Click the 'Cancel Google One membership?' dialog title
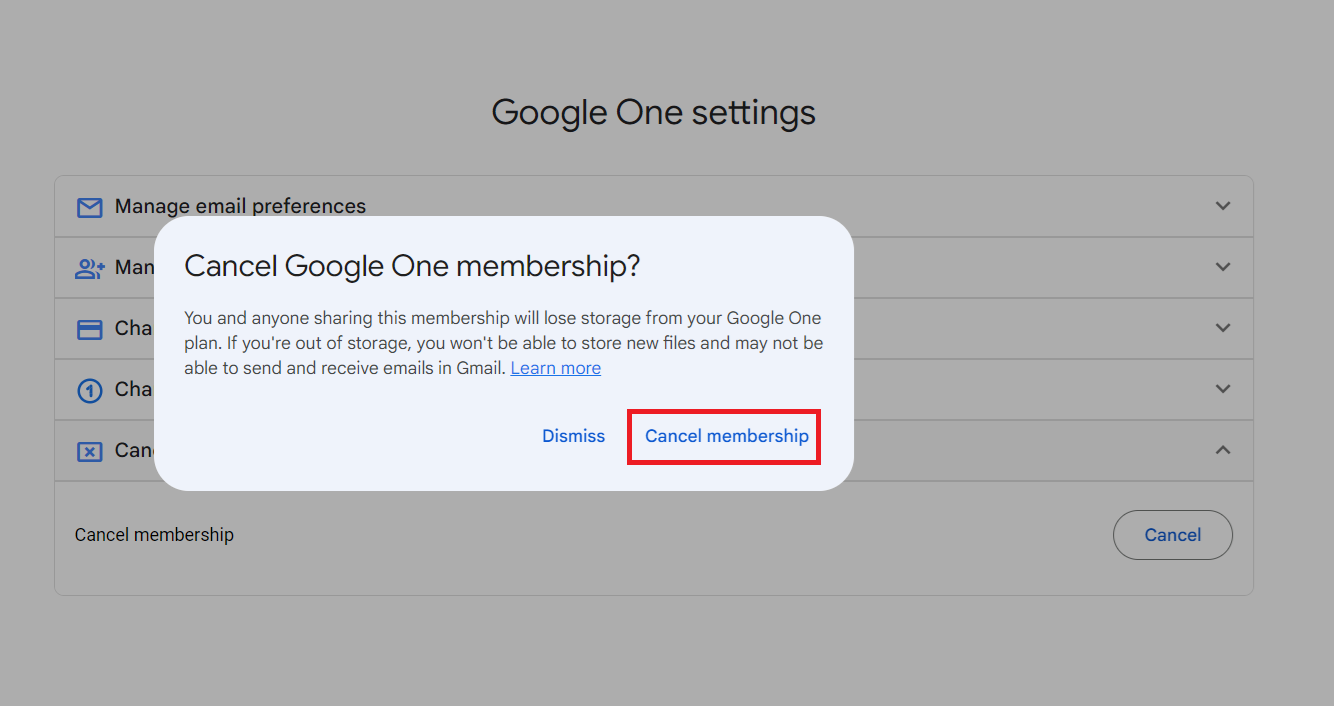1334x706 pixels. click(x=412, y=266)
